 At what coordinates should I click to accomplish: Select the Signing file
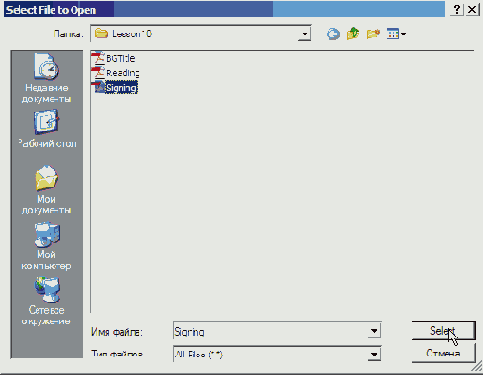tap(115, 88)
